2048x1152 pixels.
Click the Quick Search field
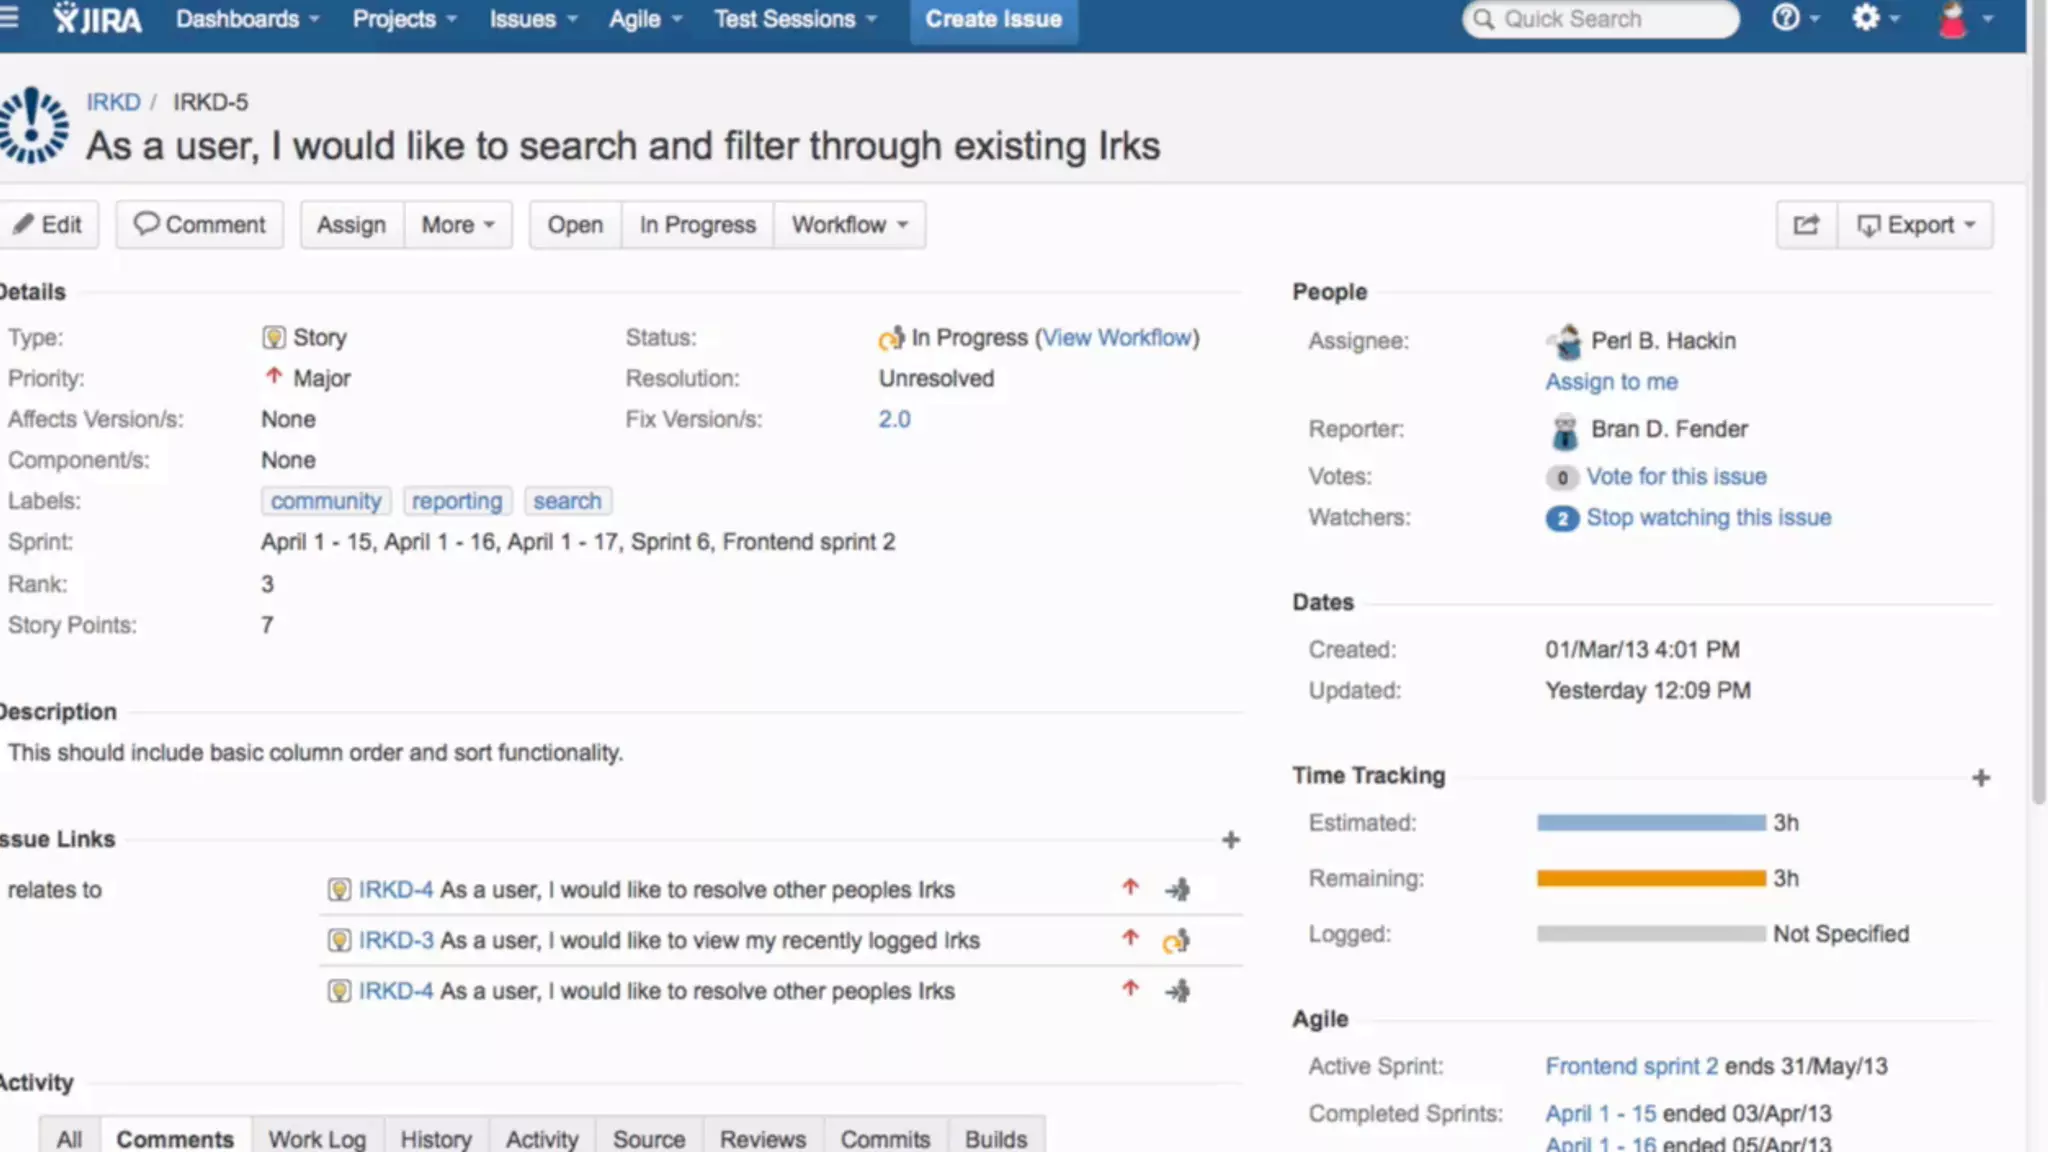click(1600, 19)
